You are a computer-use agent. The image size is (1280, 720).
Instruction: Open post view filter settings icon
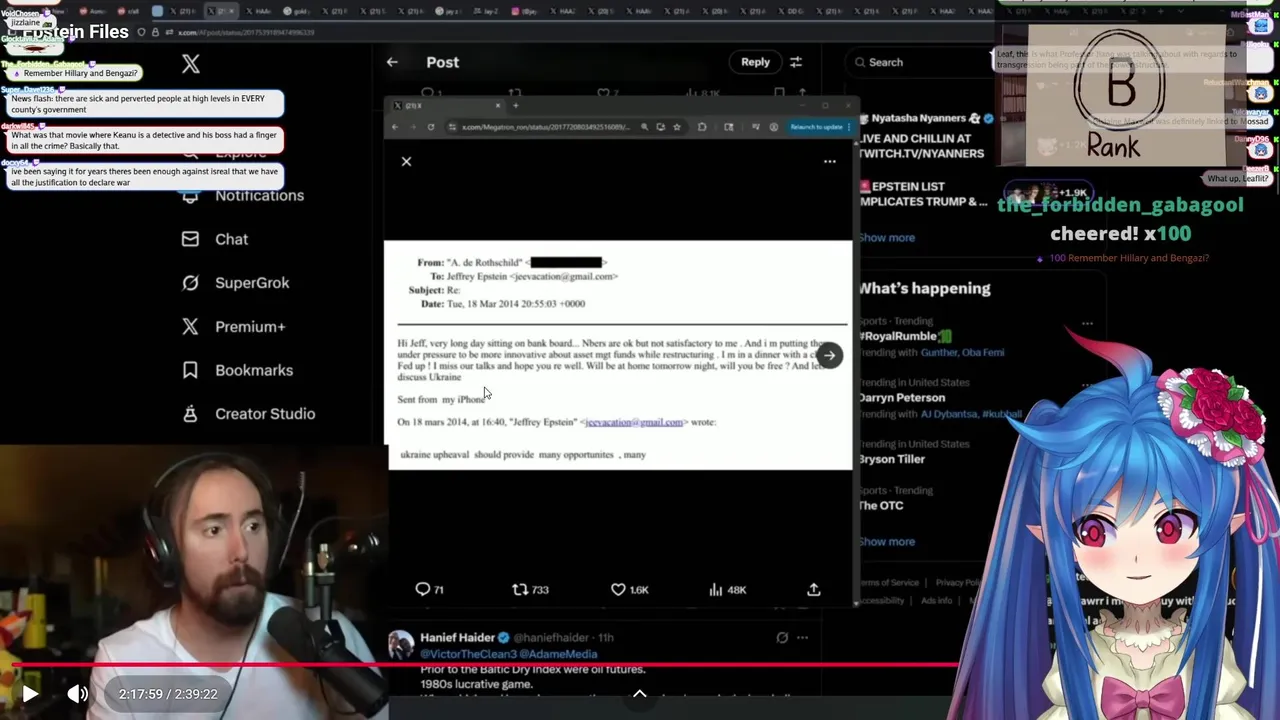[796, 62]
